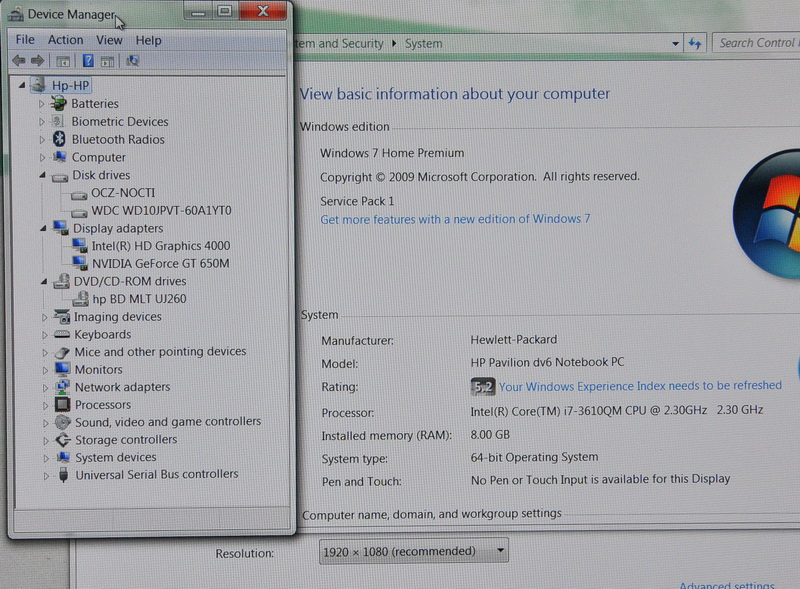
Task: Click 'Your Windows Experience Index needs to be refreshed'
Action: 640,386
